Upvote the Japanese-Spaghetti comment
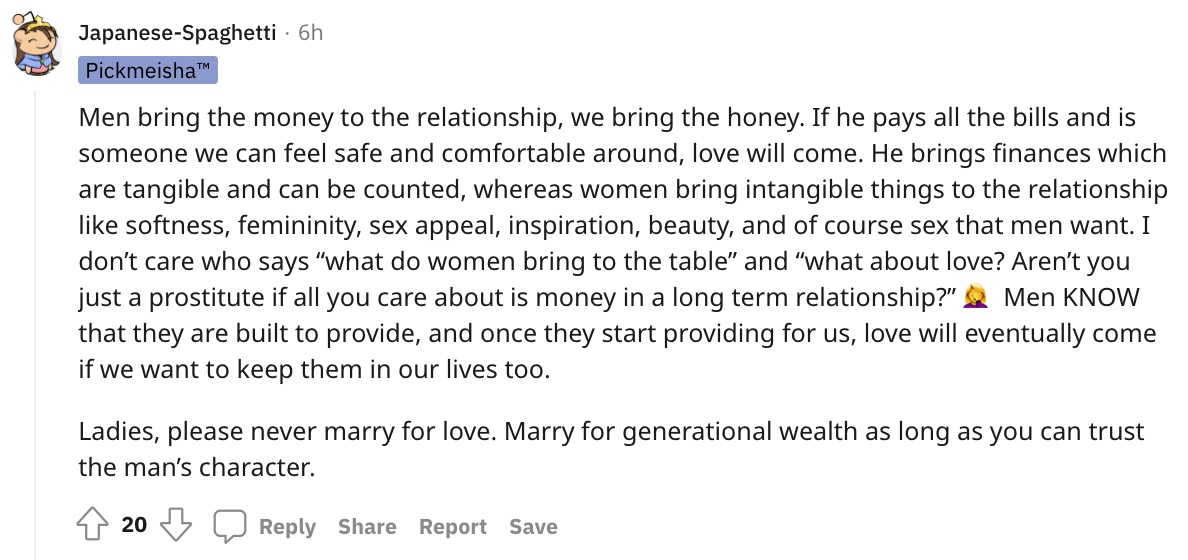The image size is (1188, 560). [92, 524]
